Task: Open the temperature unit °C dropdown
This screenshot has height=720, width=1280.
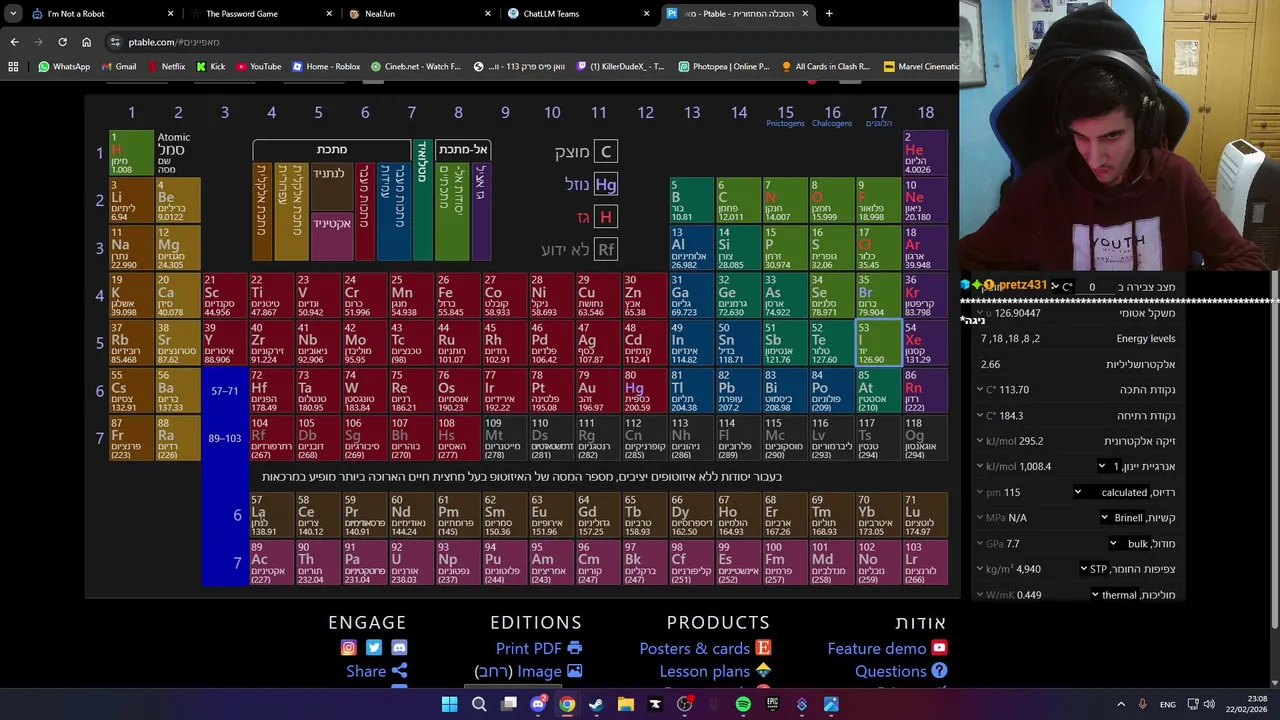Action: pos(1061,287)
